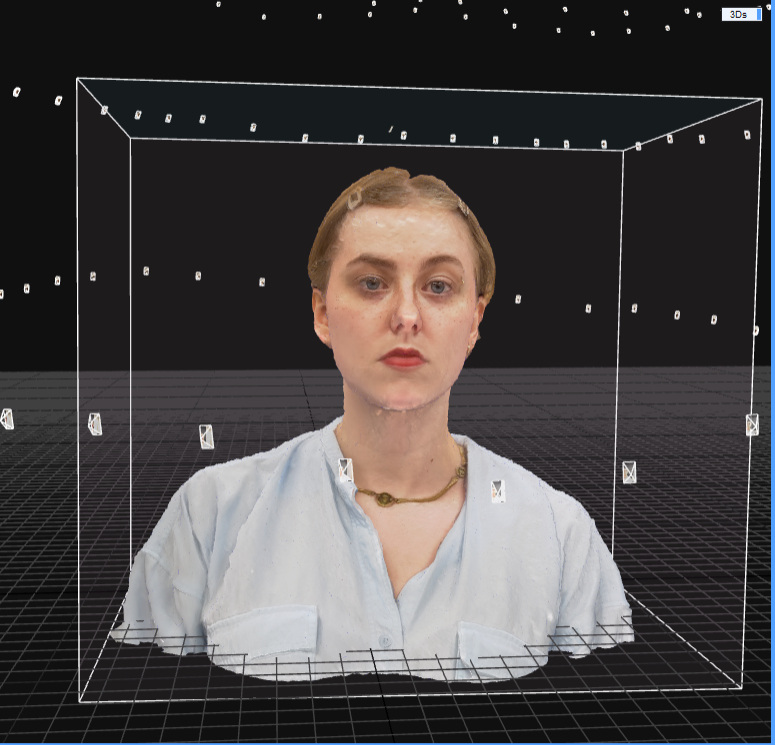
Task: Grab the reconstruction box's top-right outer corner
Action: [x=761, y=99]
